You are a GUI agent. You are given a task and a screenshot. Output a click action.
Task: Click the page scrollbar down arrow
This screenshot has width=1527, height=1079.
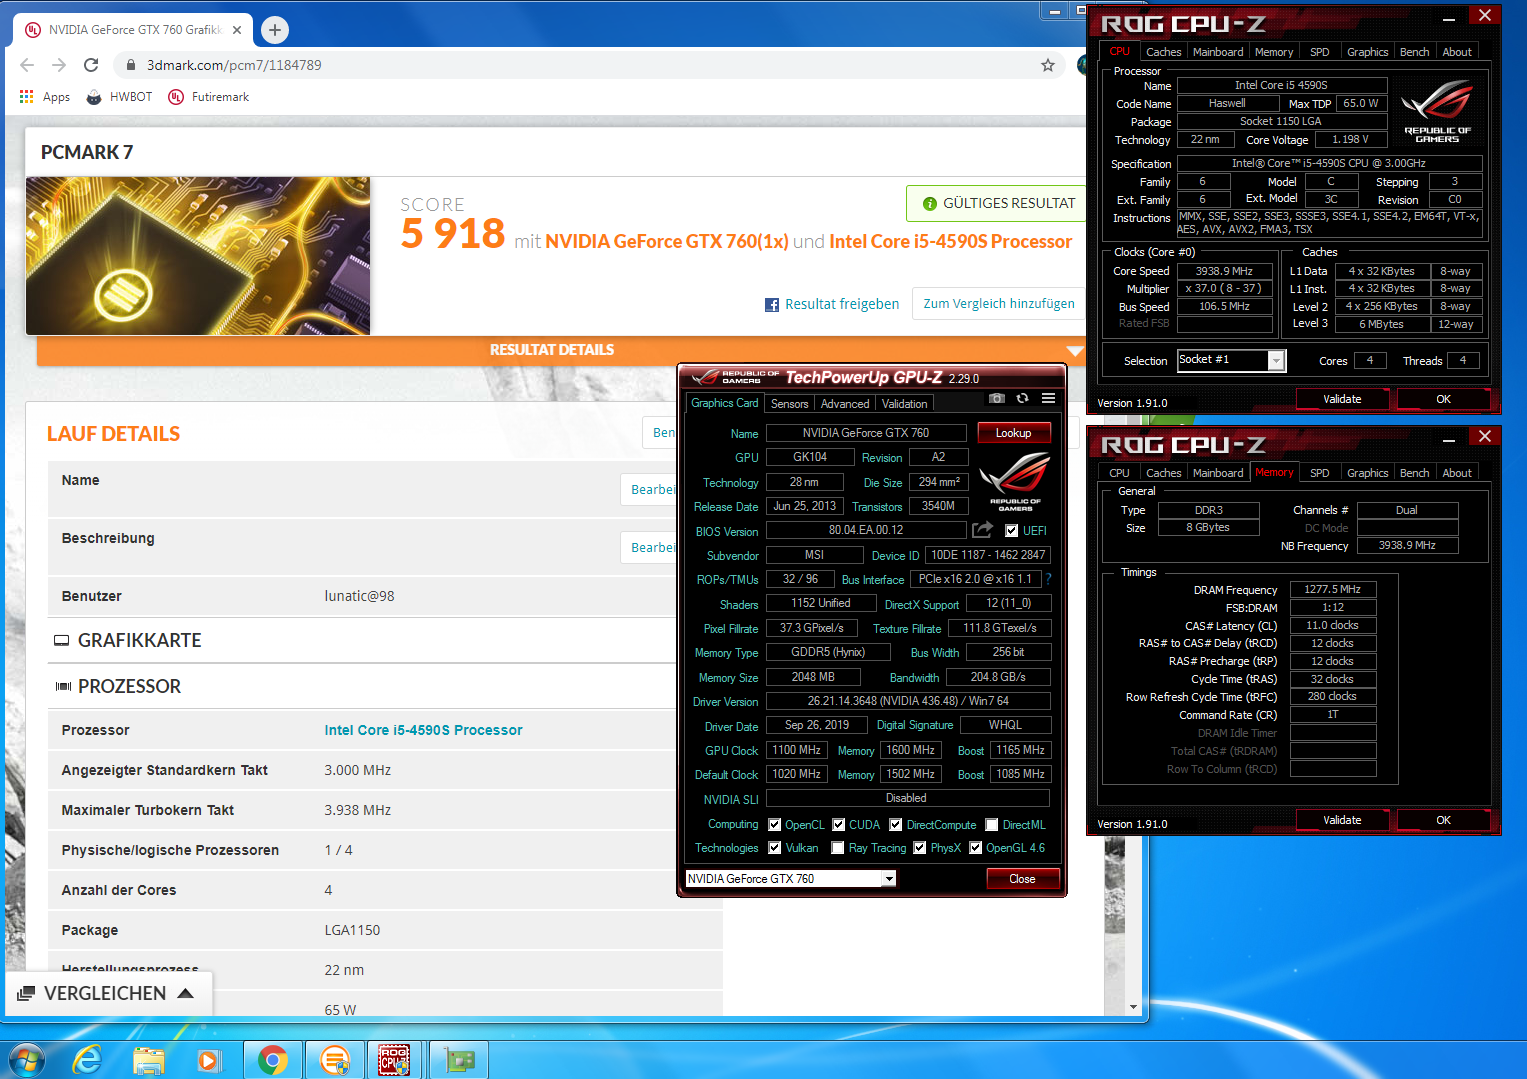pyautogui.click(x=1133, y=1007)
